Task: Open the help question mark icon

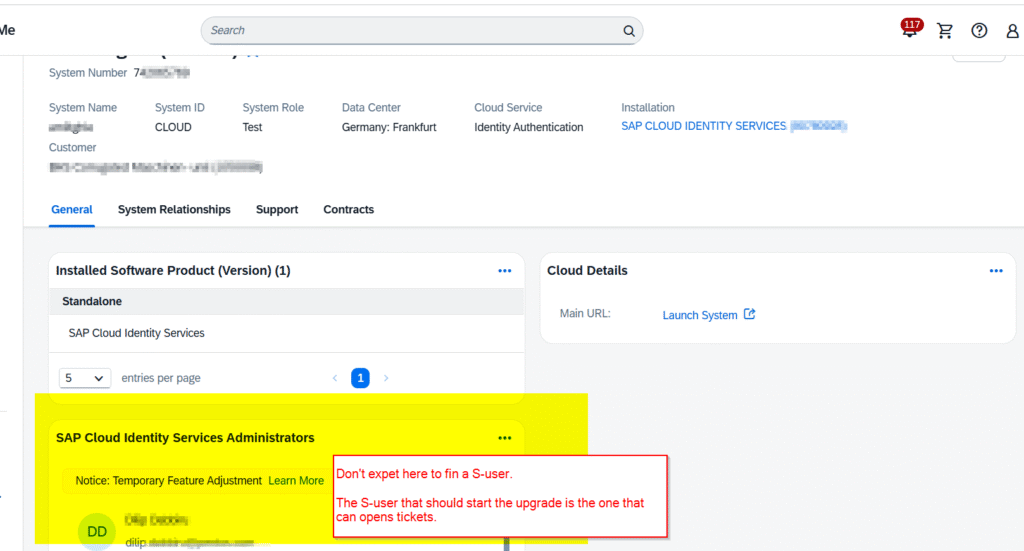Action: click(979, 31)
